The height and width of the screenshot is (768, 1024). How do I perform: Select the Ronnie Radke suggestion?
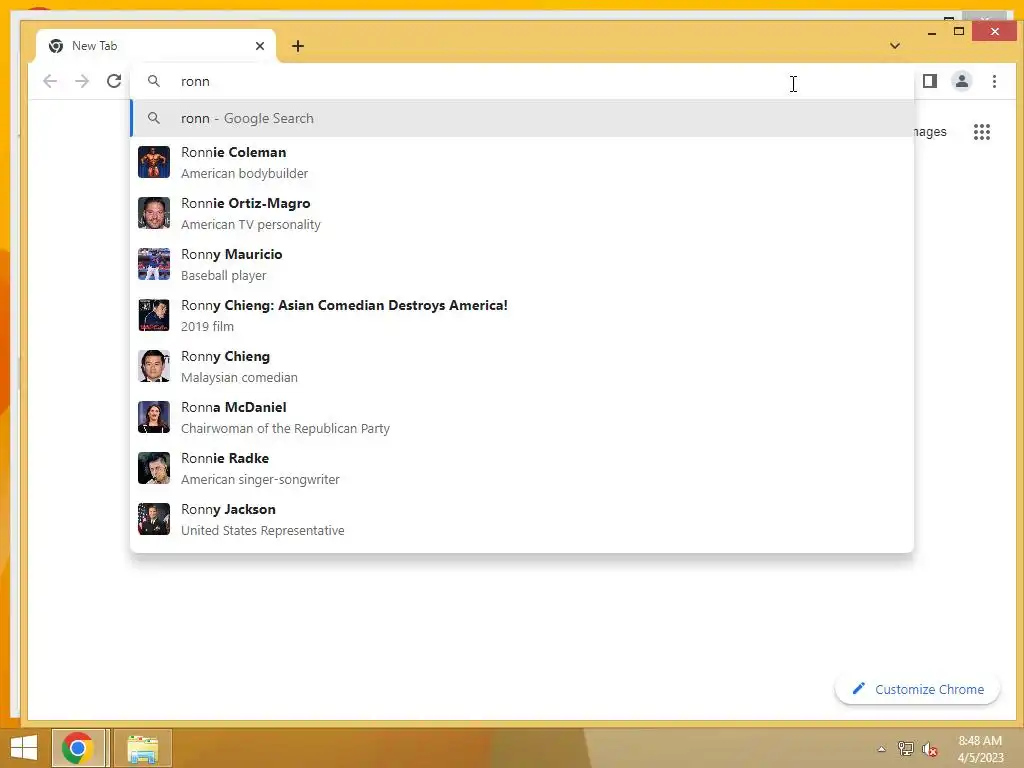522,468
